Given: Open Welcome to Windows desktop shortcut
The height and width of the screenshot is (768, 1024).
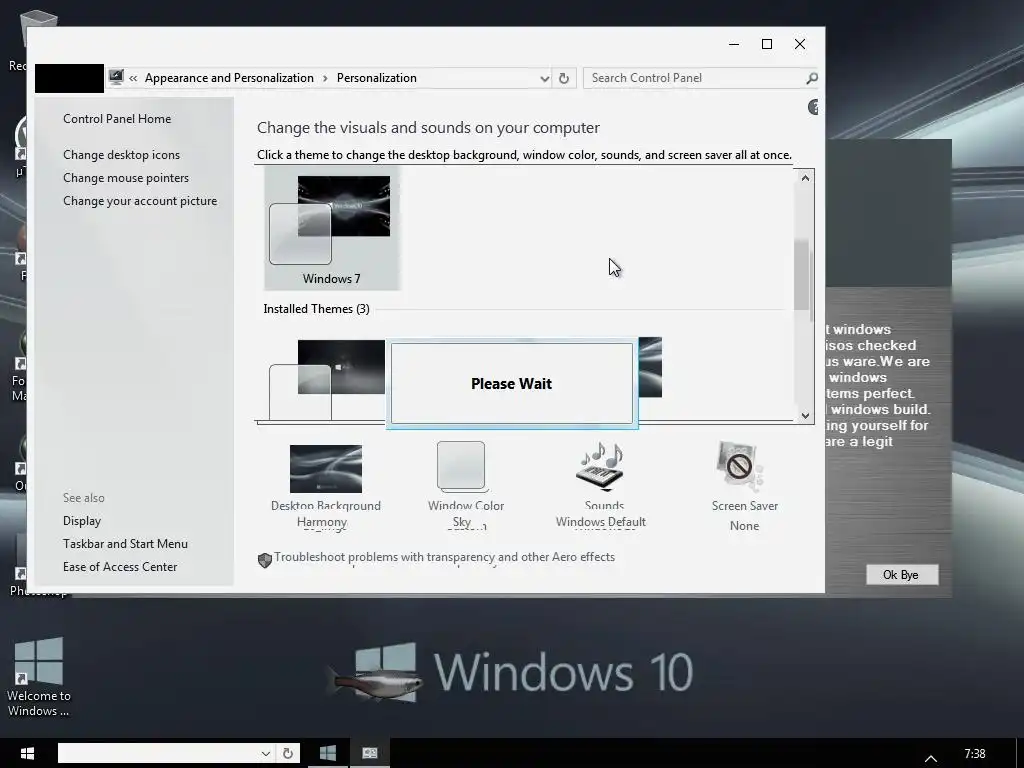Looking at the screenshot, I should 39,676.
